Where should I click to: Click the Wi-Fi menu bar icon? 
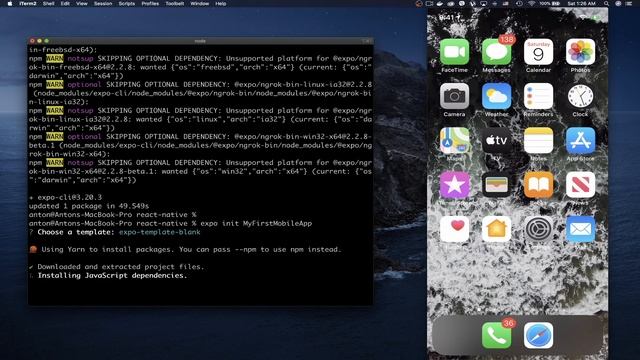tap(531, 3)
